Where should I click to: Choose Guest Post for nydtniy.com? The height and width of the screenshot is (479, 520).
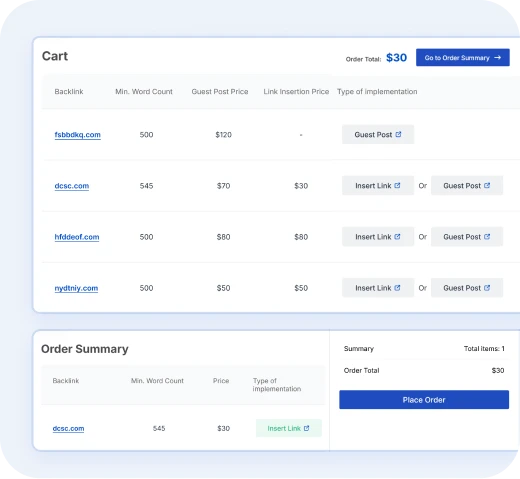467,288
